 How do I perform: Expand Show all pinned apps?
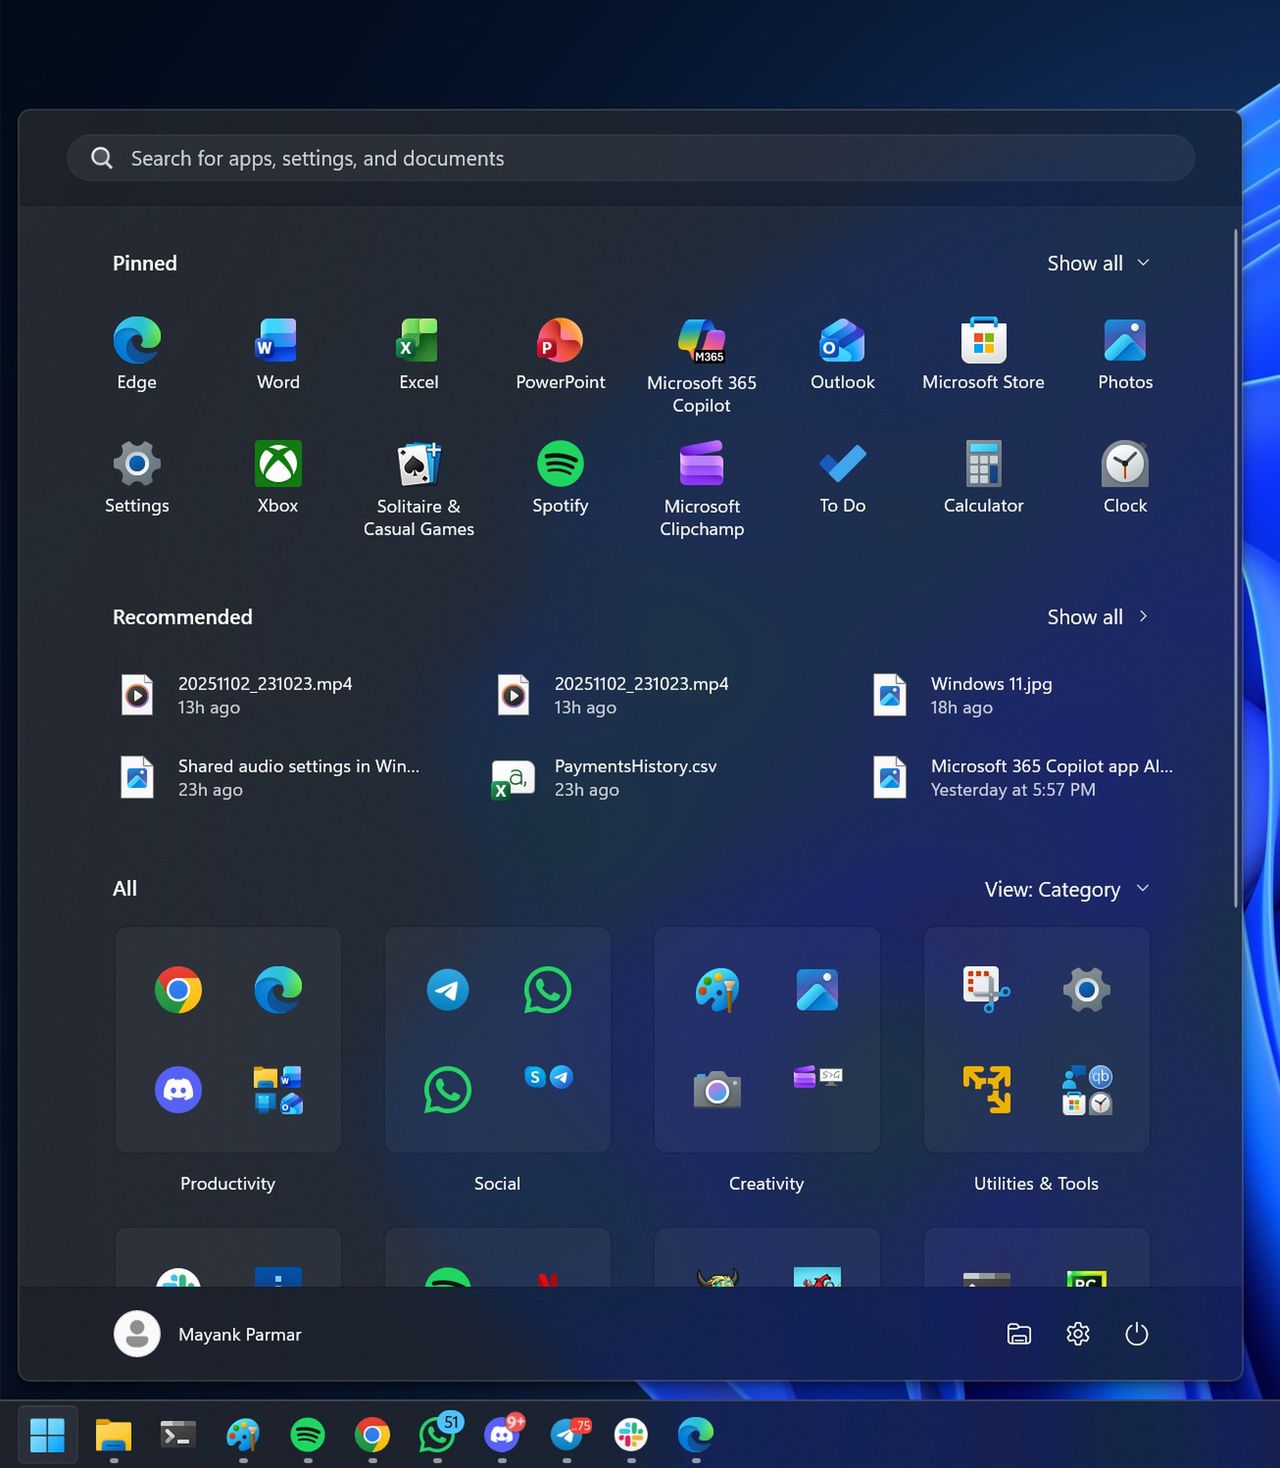(x=1097, y=263)
